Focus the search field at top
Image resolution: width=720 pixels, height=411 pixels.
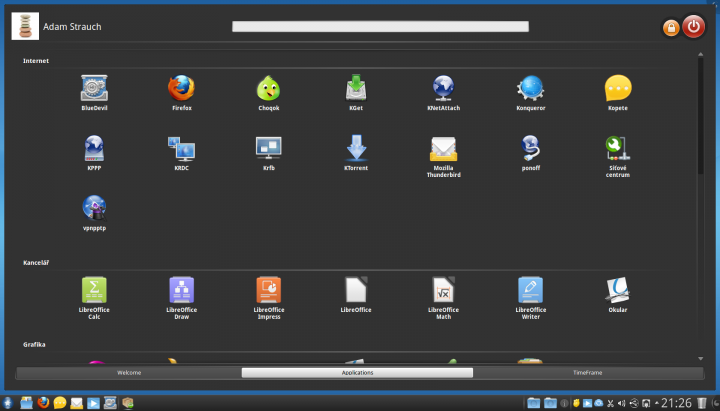380,27
